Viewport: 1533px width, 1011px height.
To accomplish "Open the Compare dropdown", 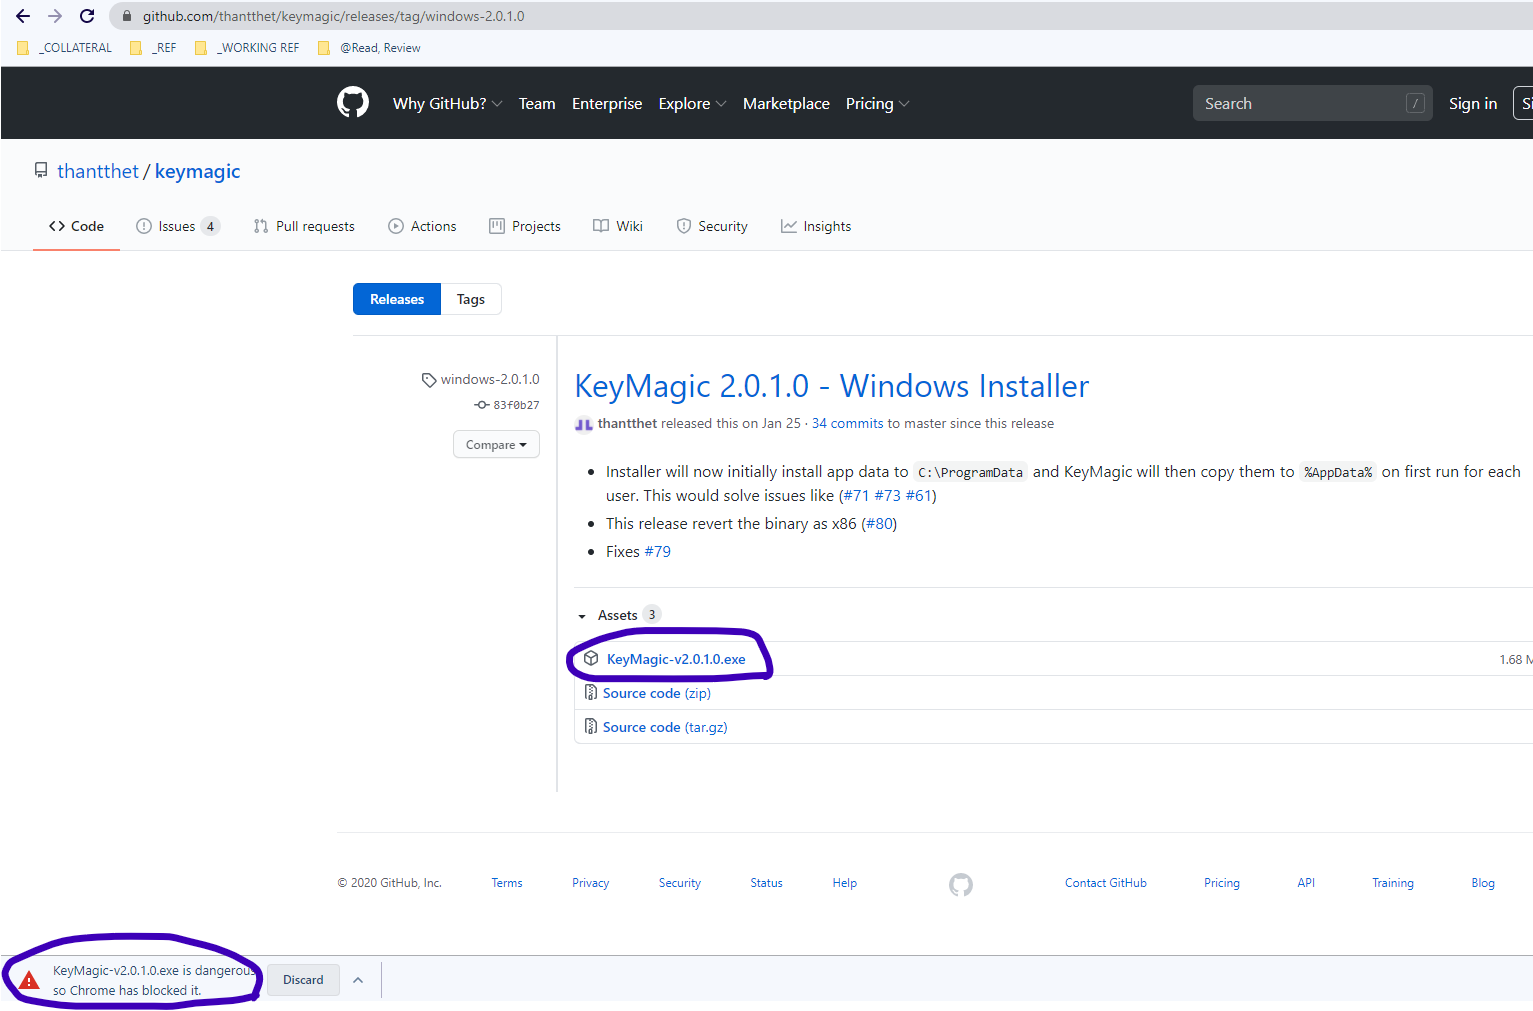I will coord(496,444).
